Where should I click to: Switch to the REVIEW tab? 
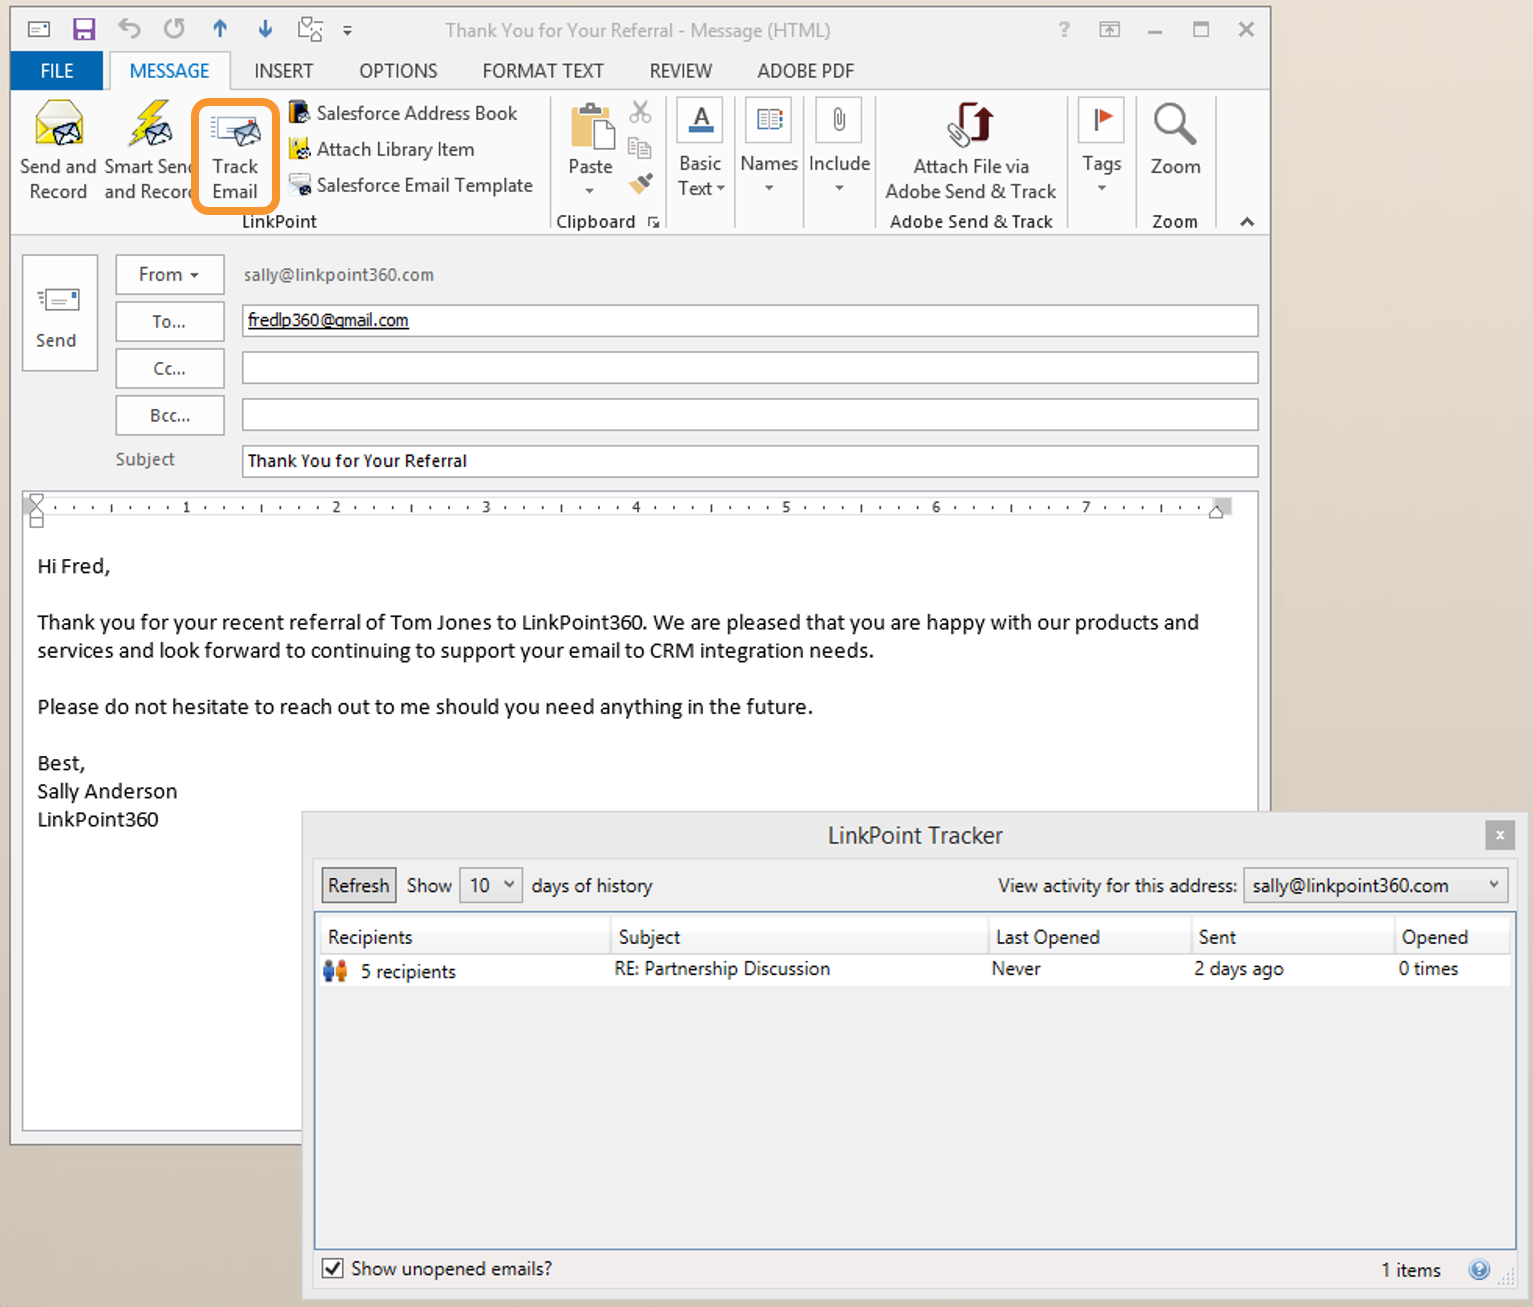coord(681,71)
